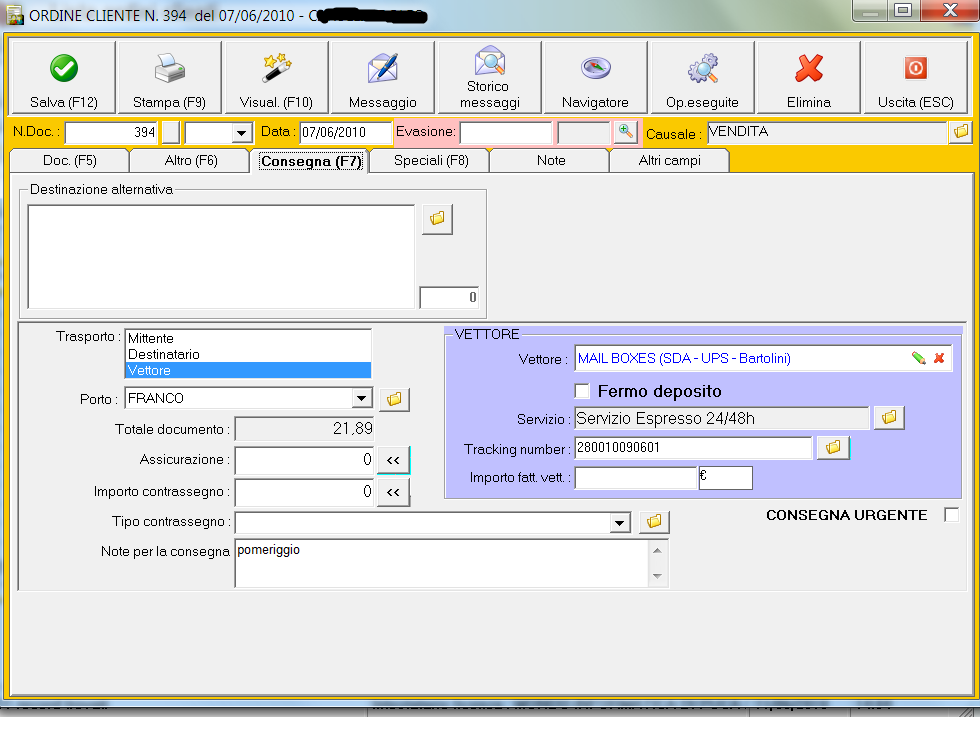Viewport: 980px width, 741px height.
Task: Open Storico messaggi history
Action: [x=489, y=77]
